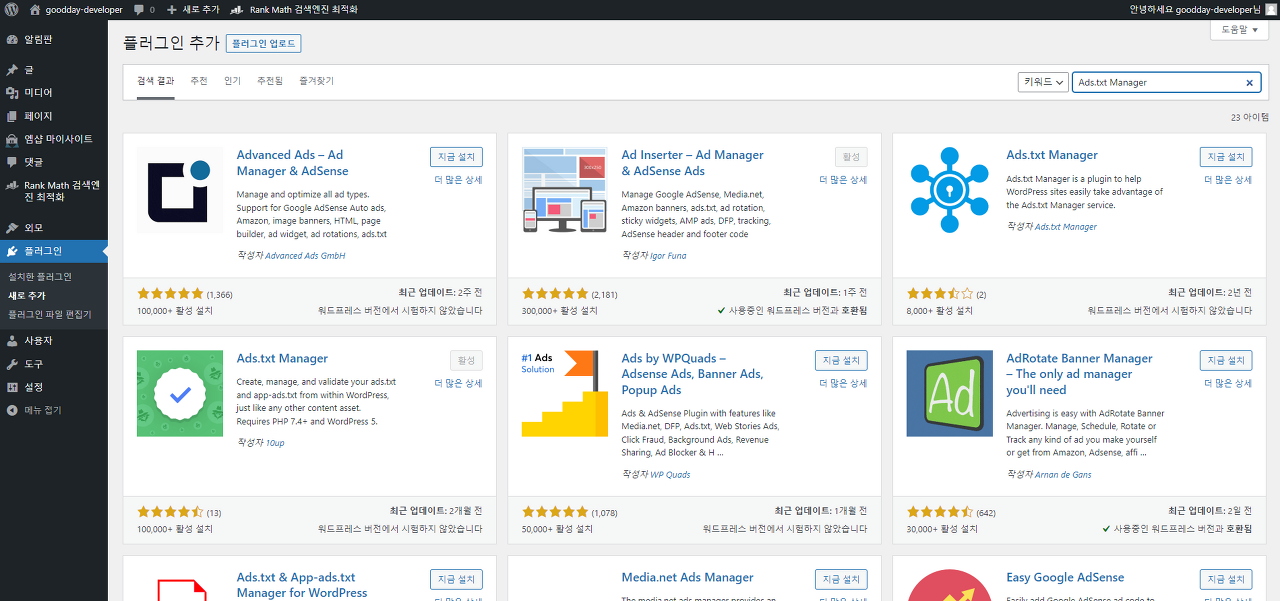Open author link Igor Funa
Image resolution: width=1280 pixels, height=601 pixels.
point(669,256)
